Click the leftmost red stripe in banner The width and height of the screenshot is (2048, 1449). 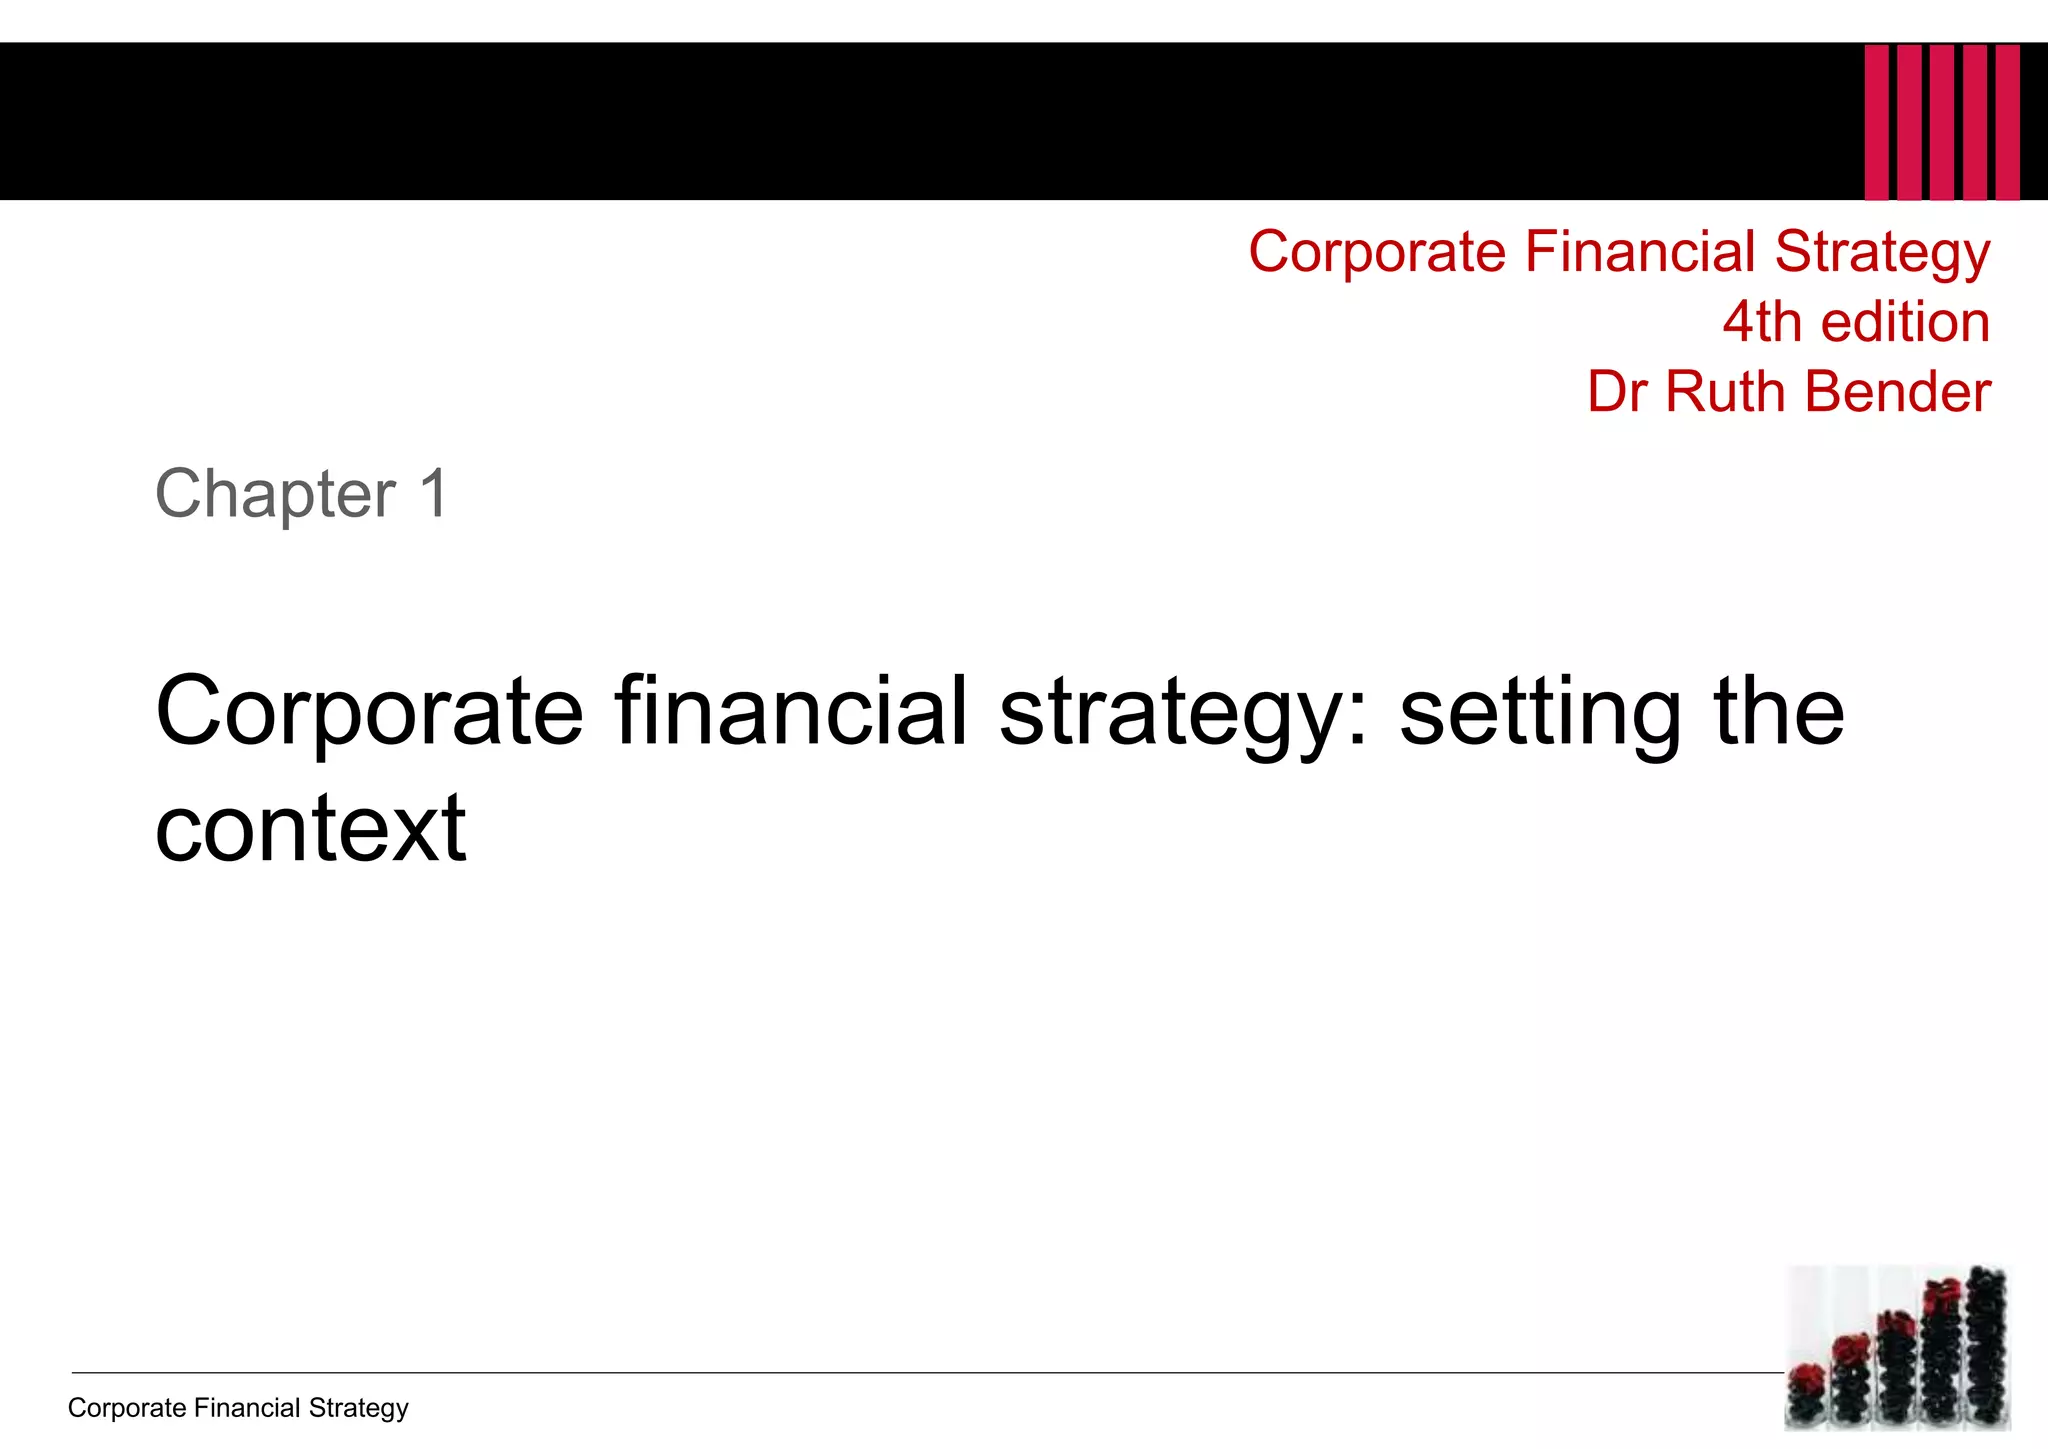[1876, 122]
